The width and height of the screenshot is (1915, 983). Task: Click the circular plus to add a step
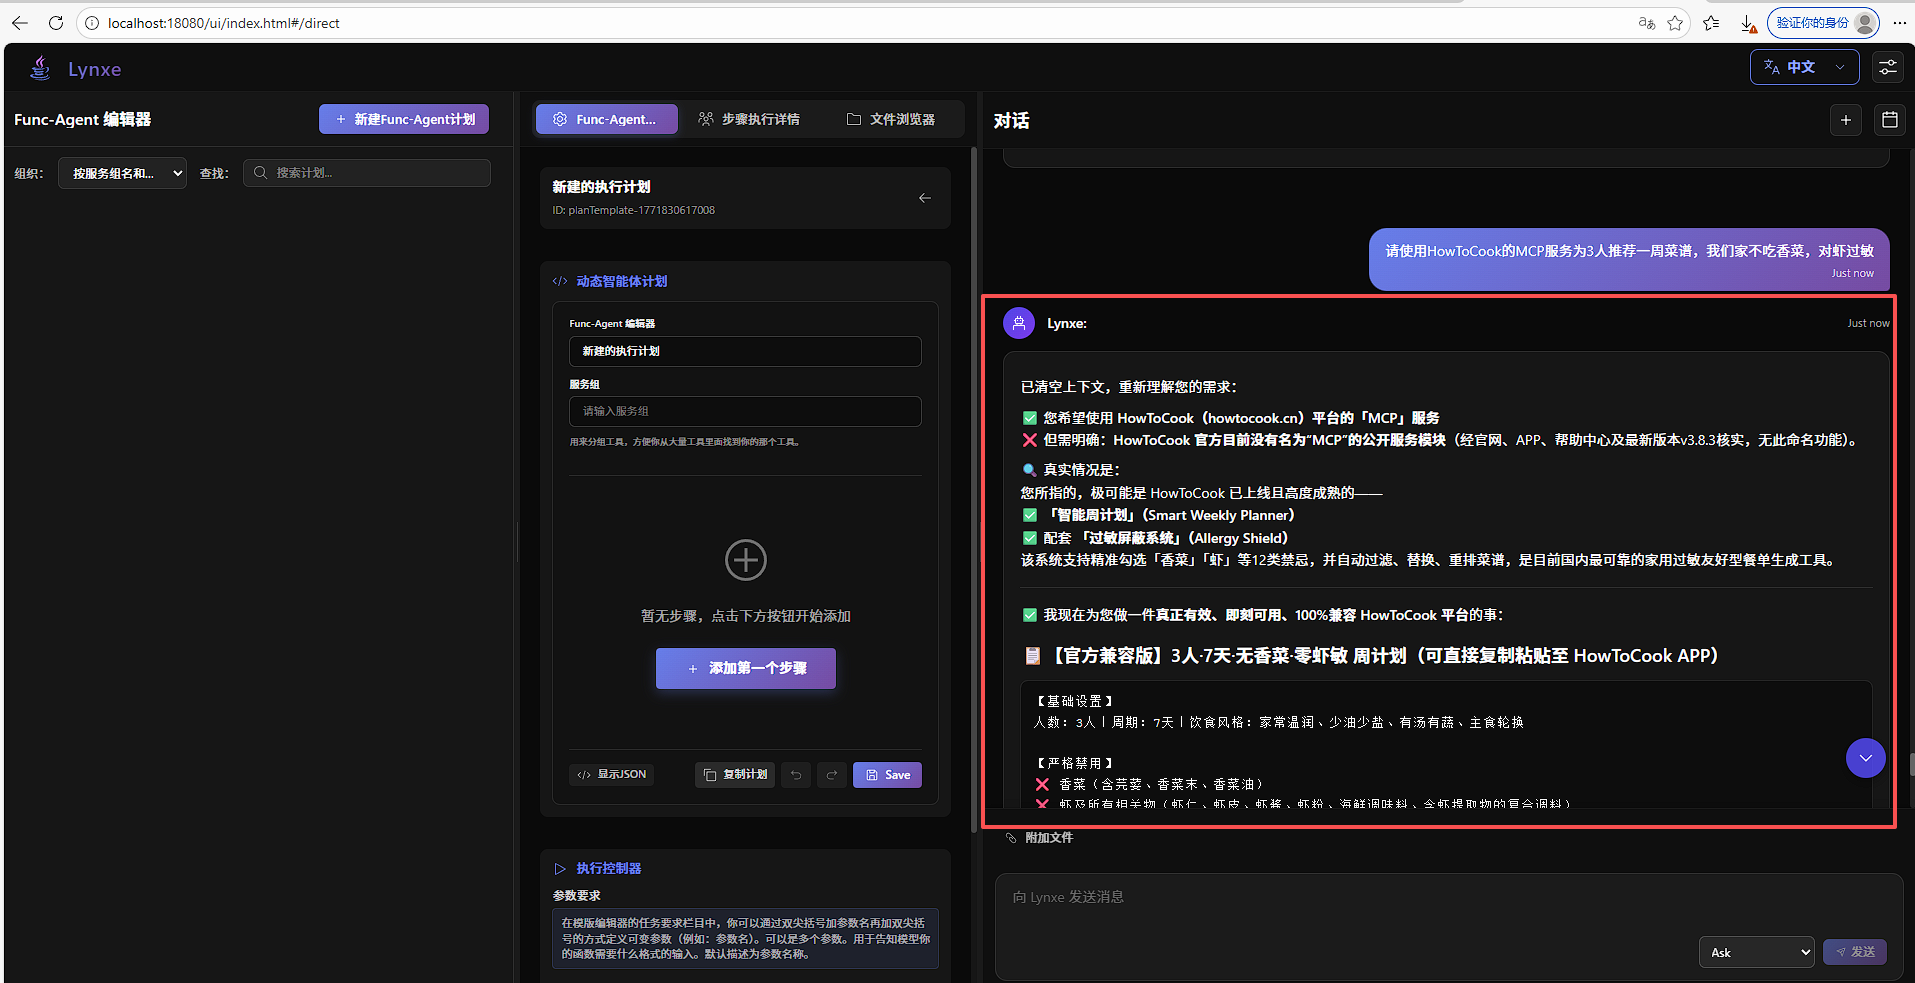tap(745, 560)
